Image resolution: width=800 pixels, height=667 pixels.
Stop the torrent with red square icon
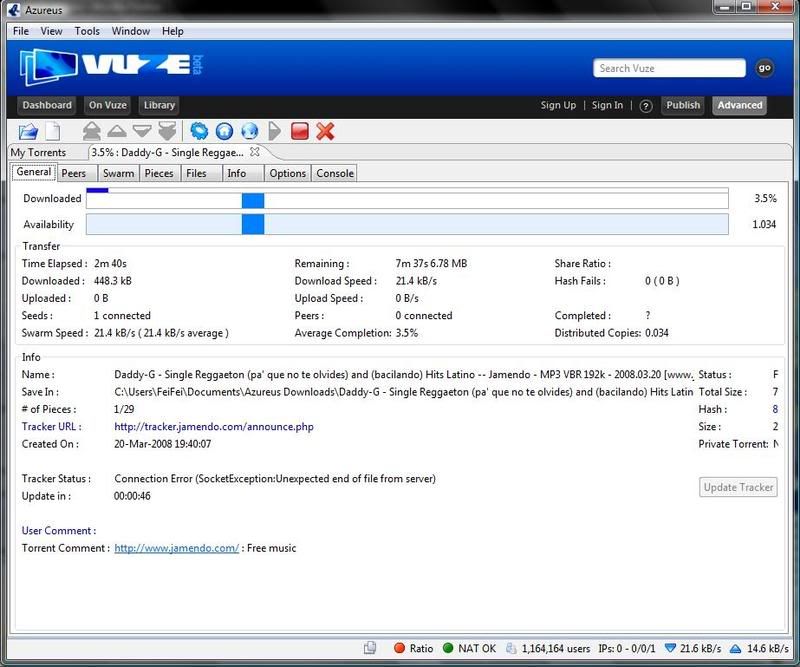pos(299,131)
